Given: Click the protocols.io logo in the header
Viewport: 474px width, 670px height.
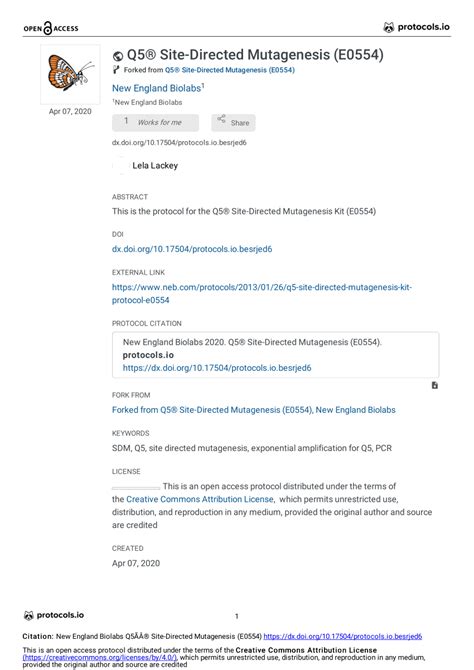Looking at the screenshot, I should (x=416, y=27).
